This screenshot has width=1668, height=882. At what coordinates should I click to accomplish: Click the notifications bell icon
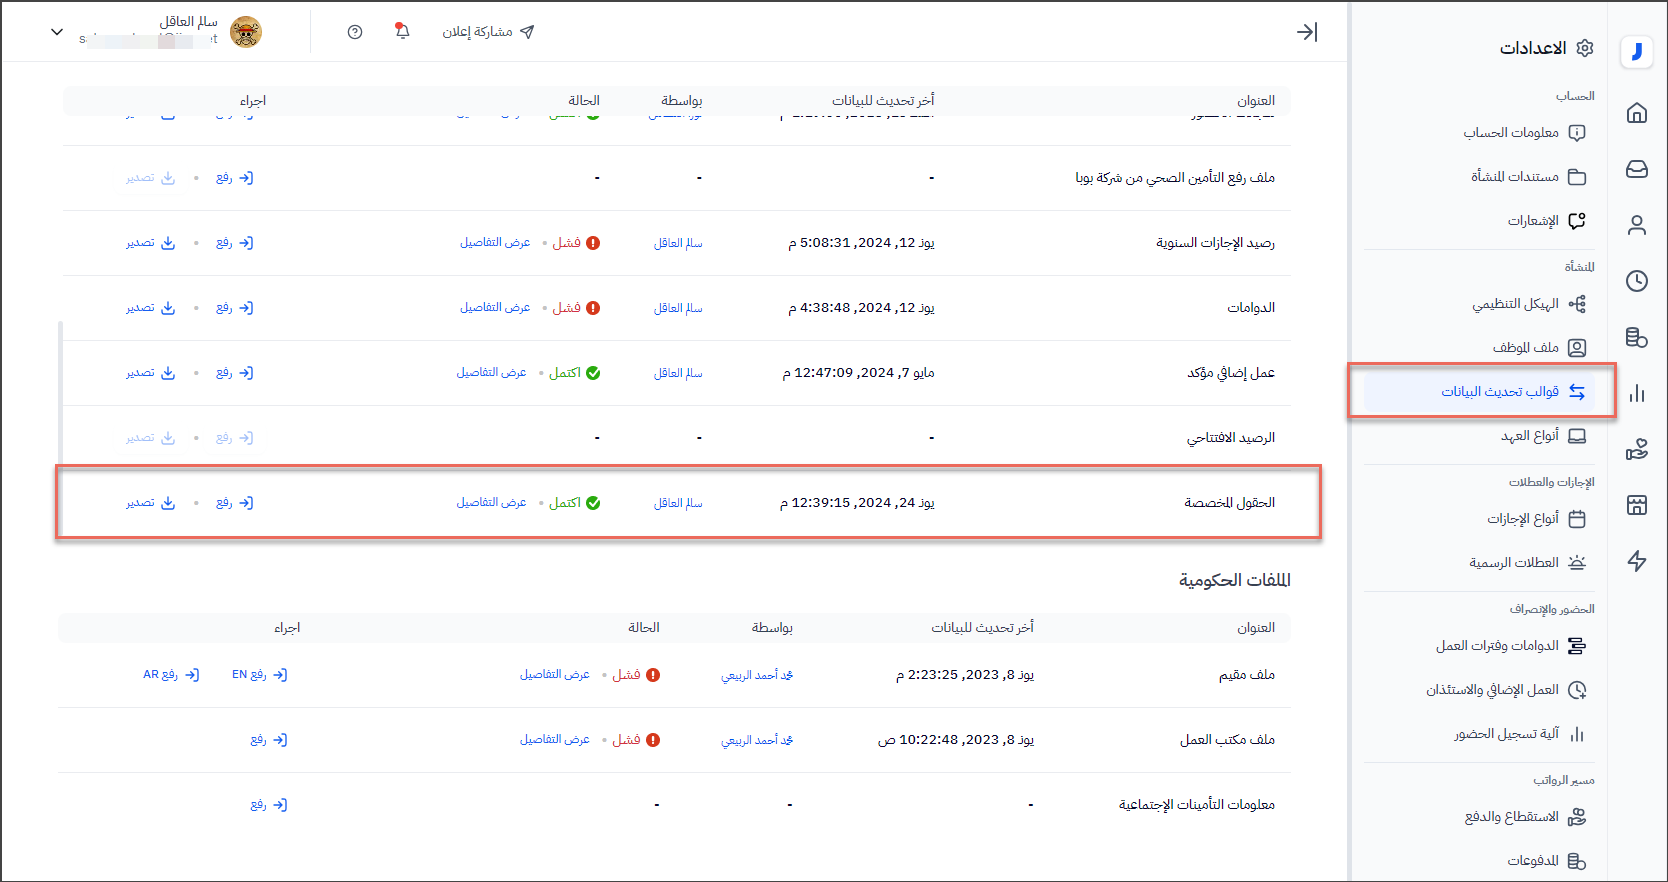(x=402, y=31)
